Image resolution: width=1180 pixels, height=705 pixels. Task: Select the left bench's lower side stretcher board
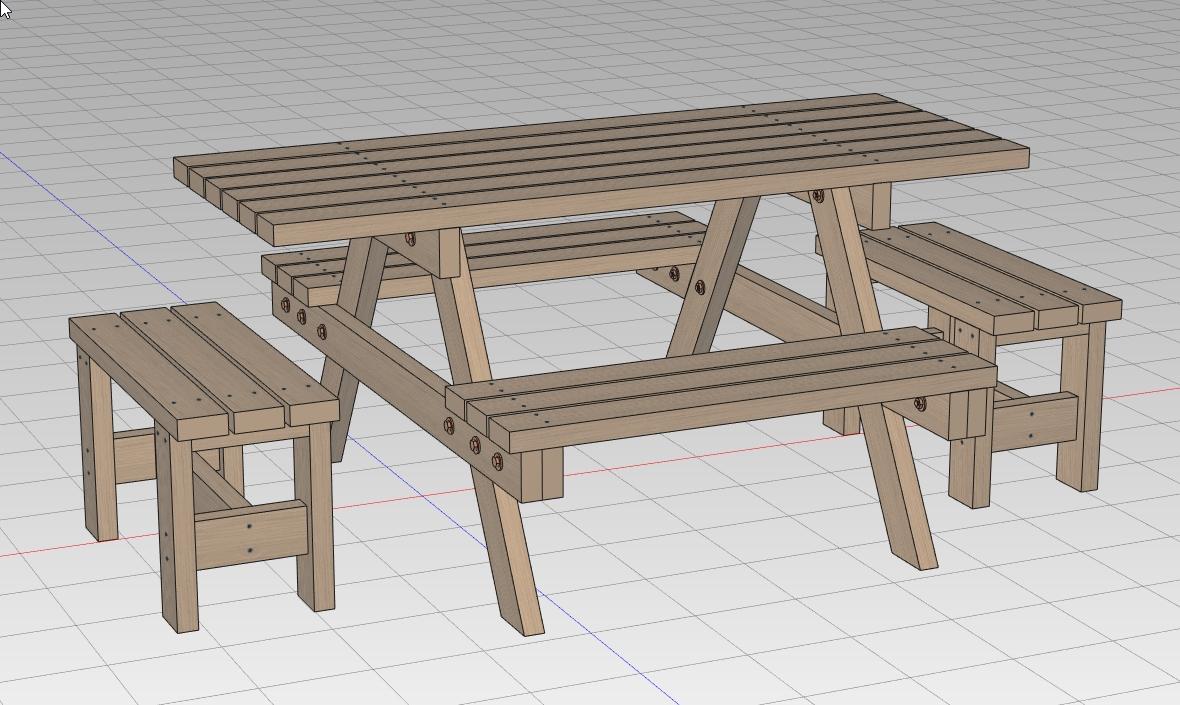(251, 535)
